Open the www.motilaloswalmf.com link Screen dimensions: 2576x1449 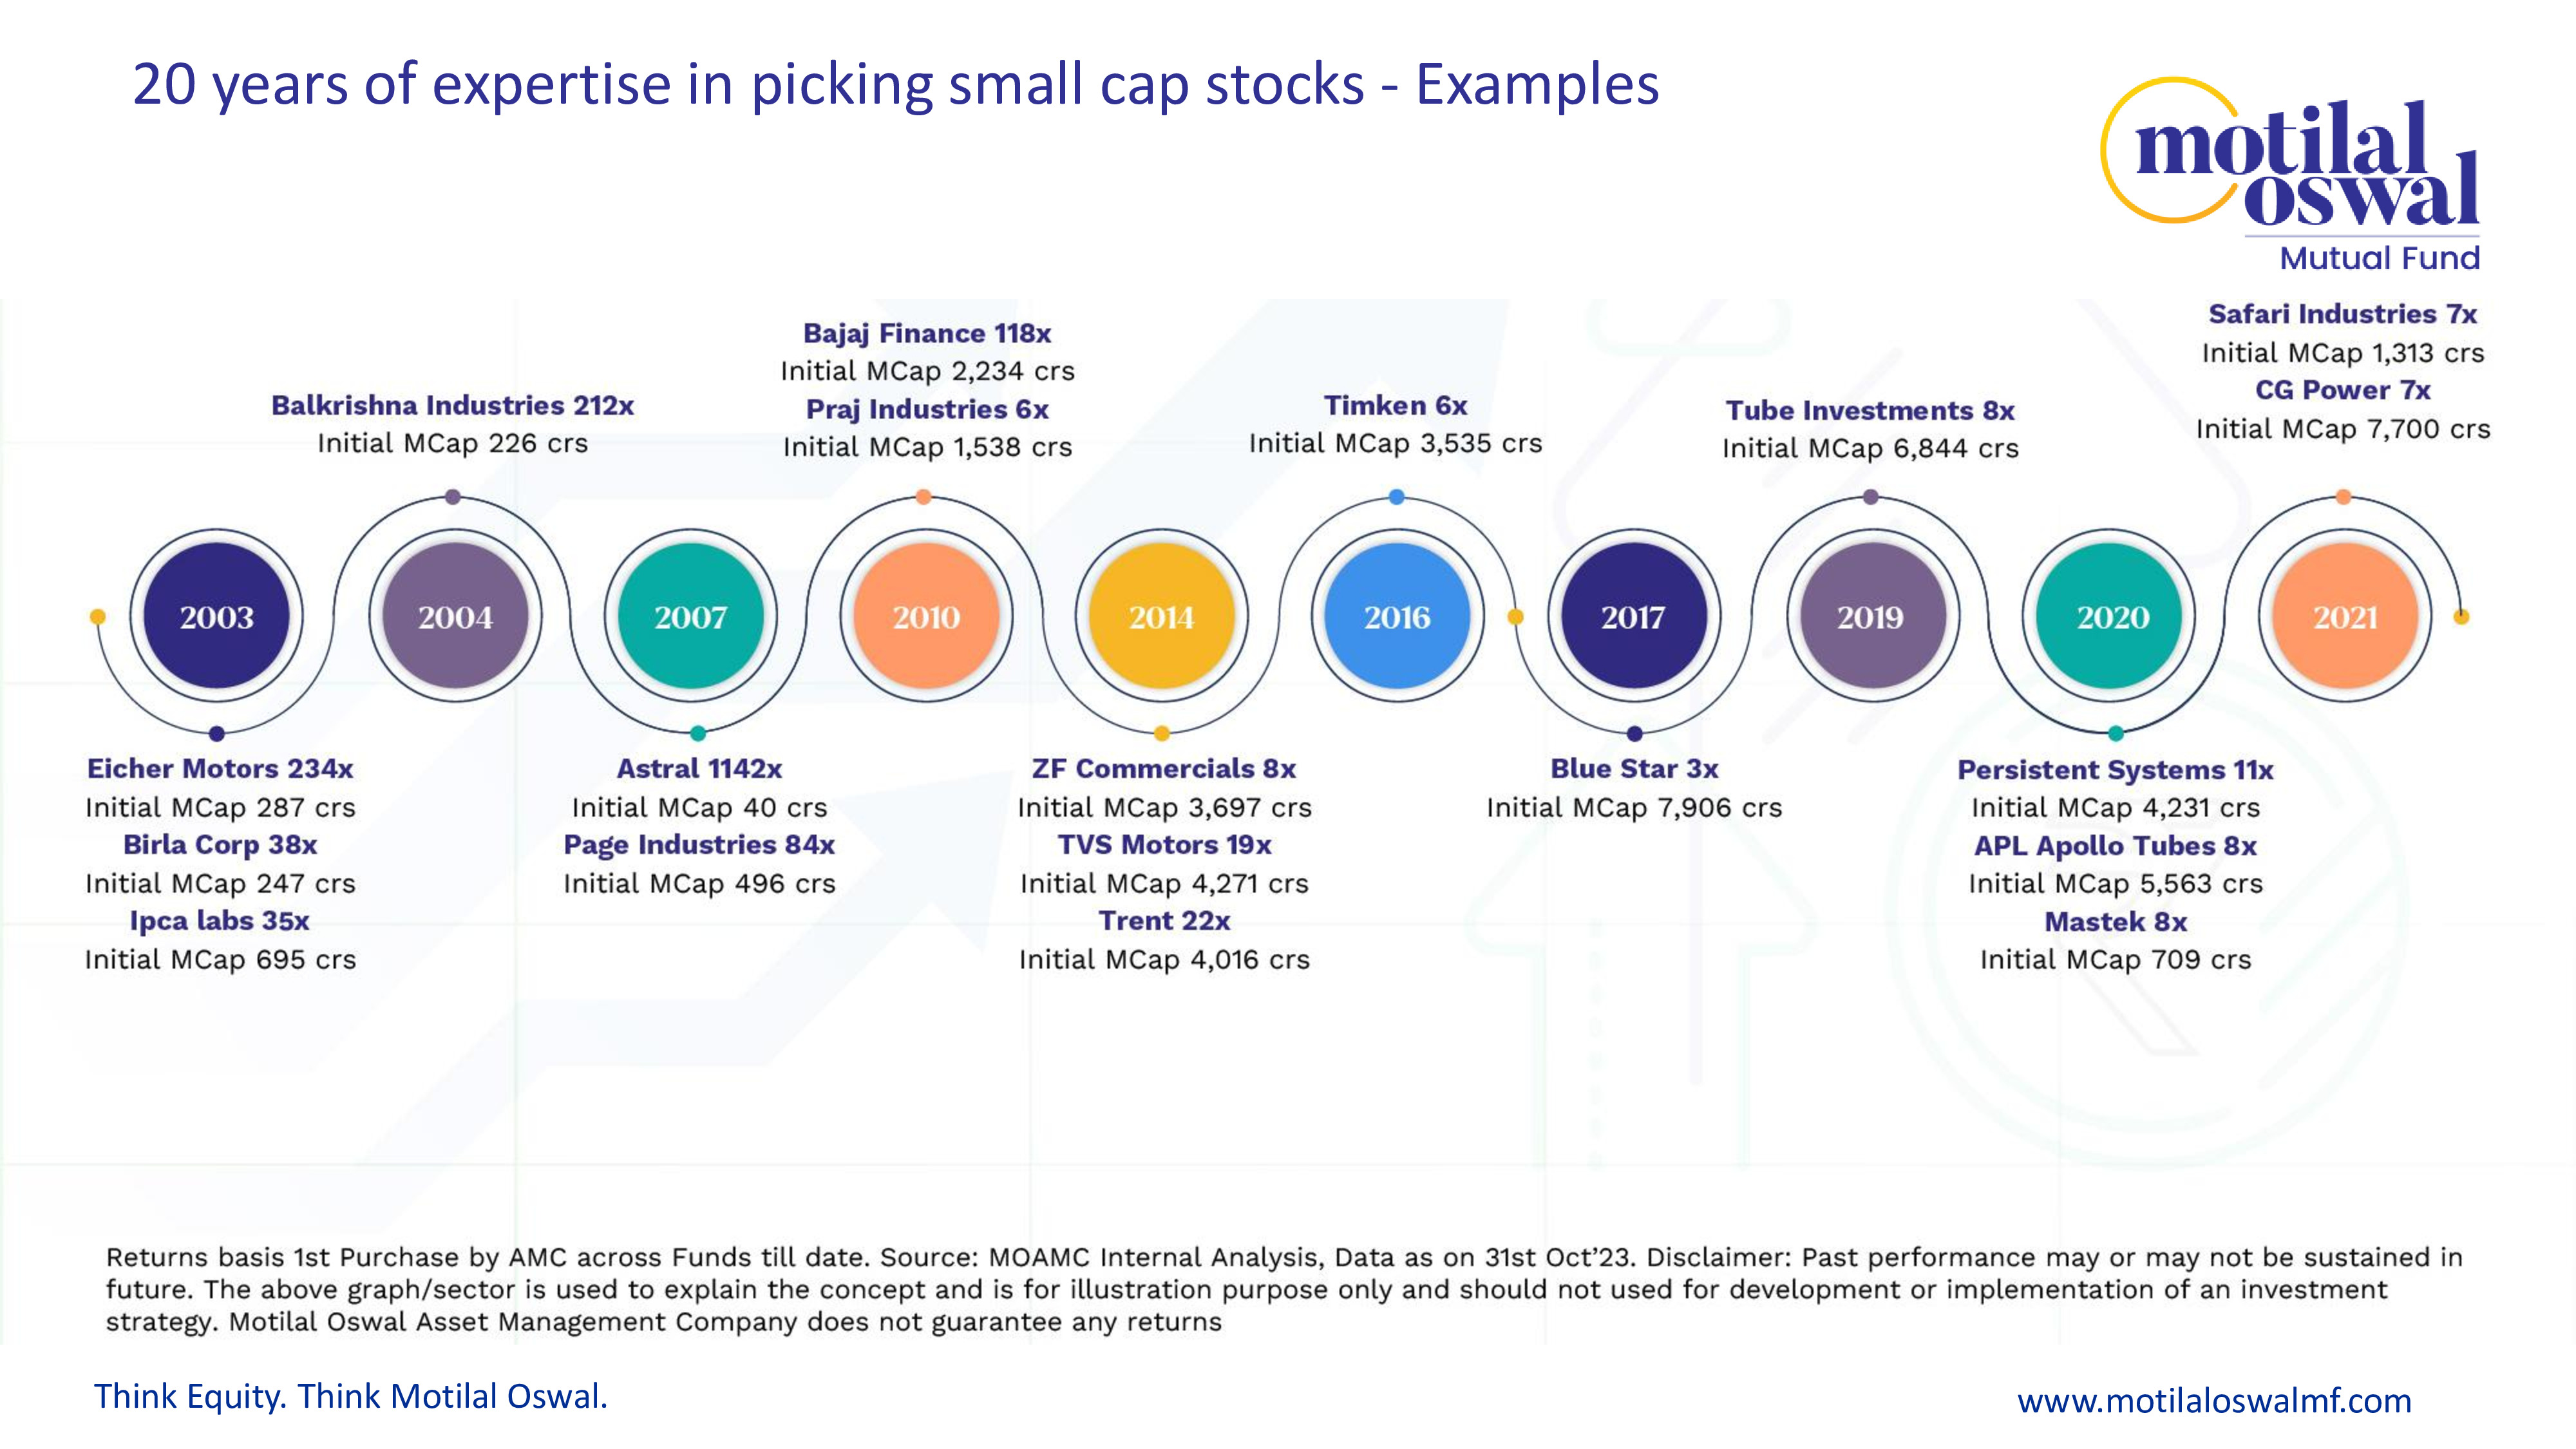coord(2214,1400)
